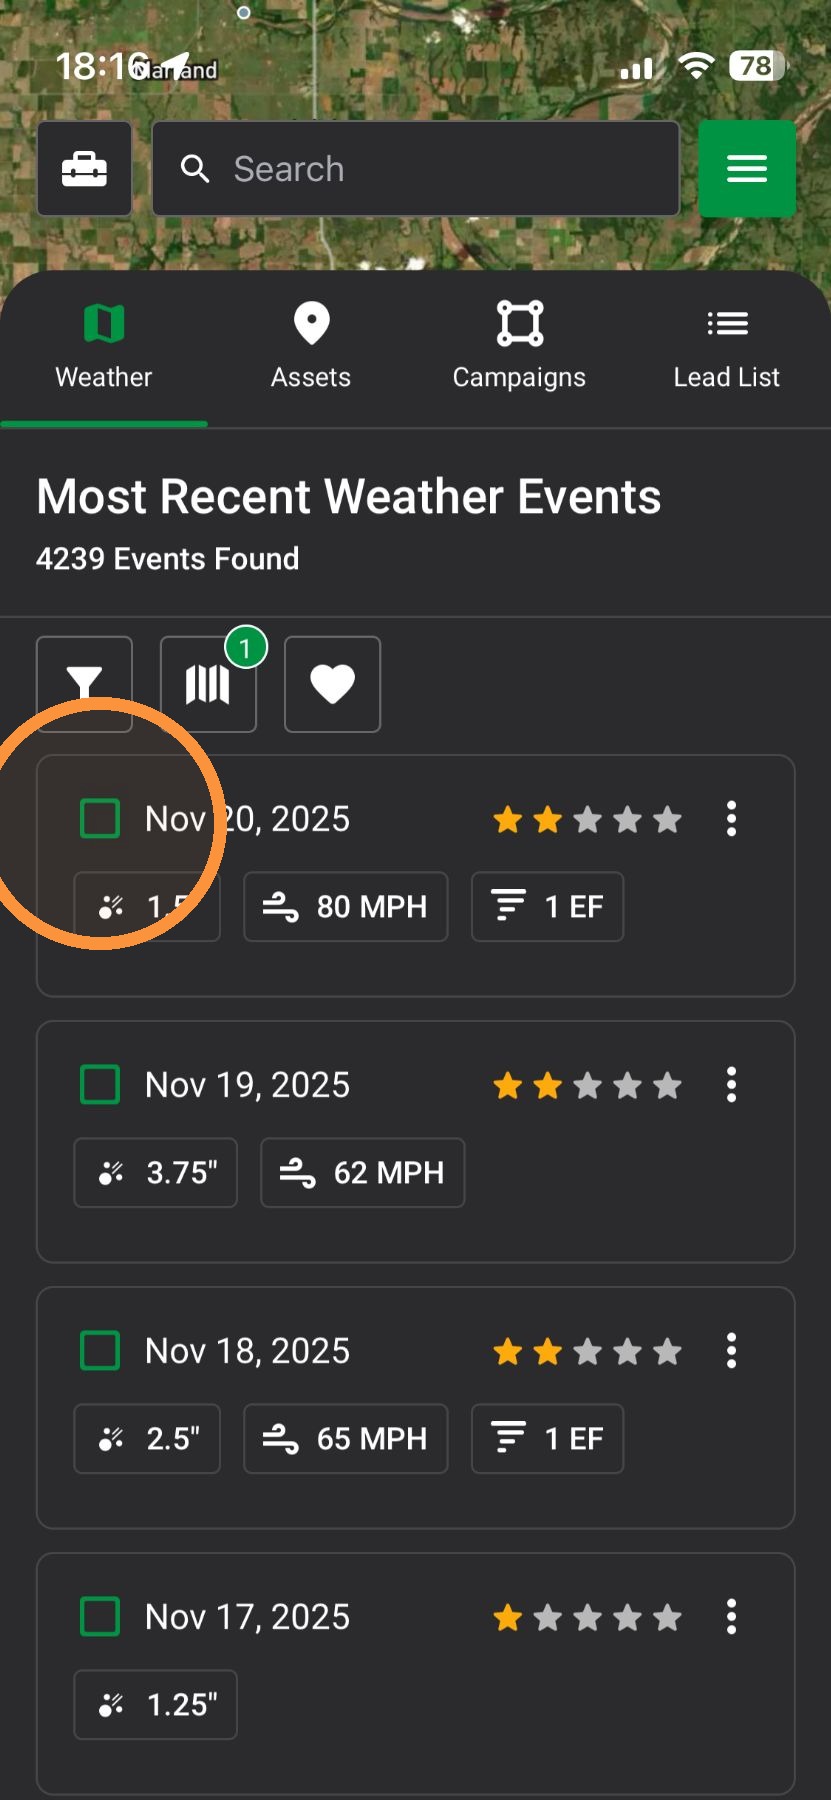This screenshot has height=1800, width=831.
Task: Tap the 1 EF tornado chip for Nov 18
Action: [x=547, y=1439]
